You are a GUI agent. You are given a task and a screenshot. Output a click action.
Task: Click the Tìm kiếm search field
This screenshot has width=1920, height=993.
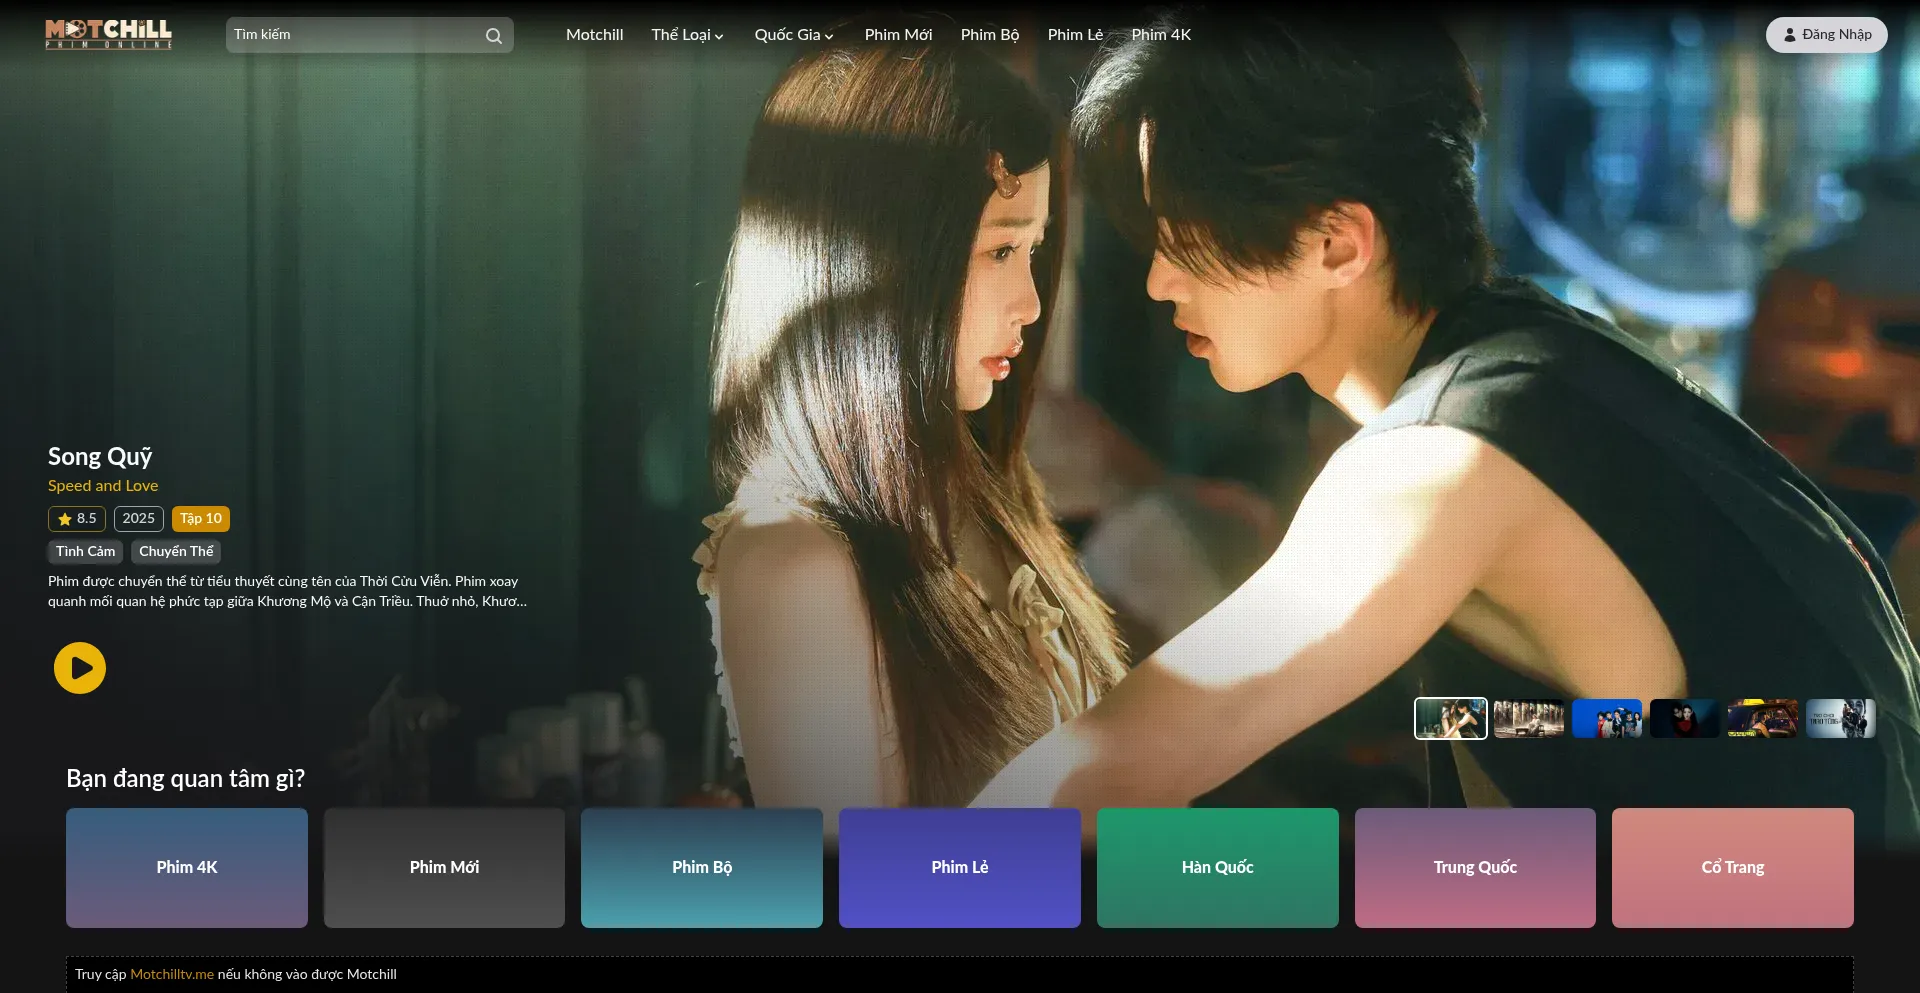pyautogui.click(x=355, y=35)
